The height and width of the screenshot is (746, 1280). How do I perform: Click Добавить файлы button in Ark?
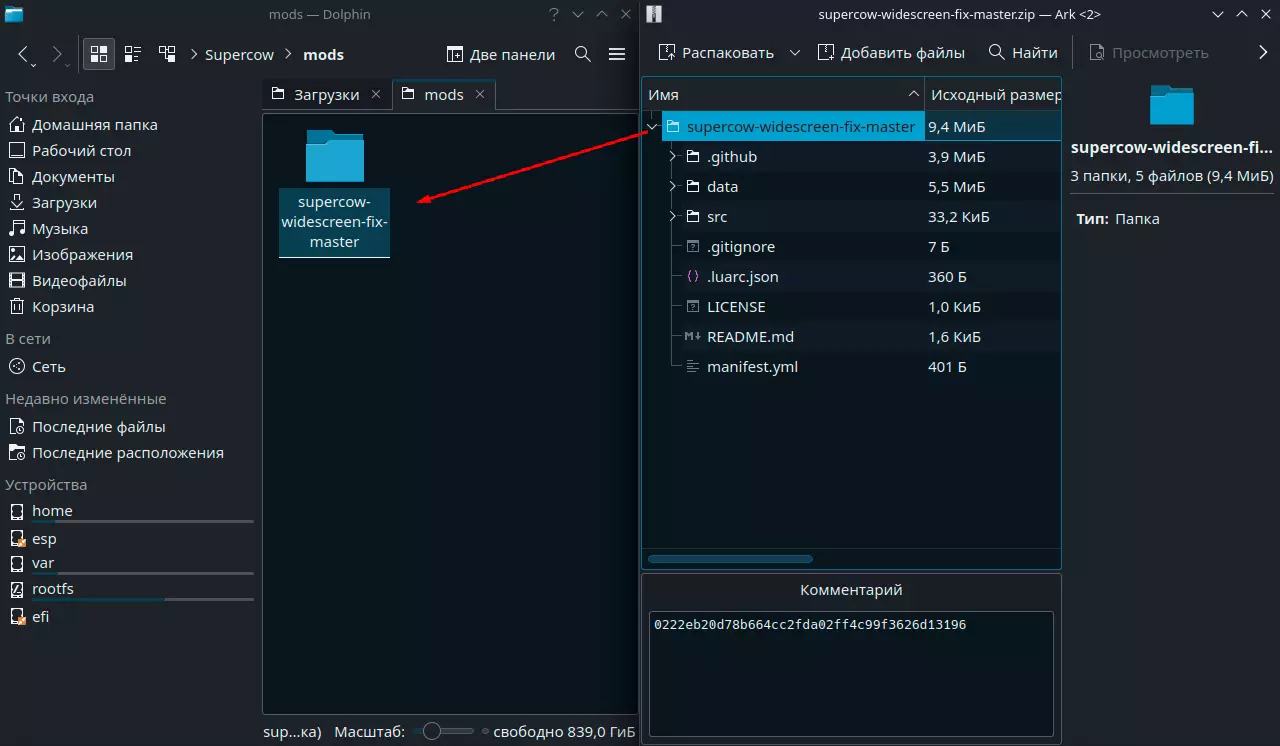(891, 53)
